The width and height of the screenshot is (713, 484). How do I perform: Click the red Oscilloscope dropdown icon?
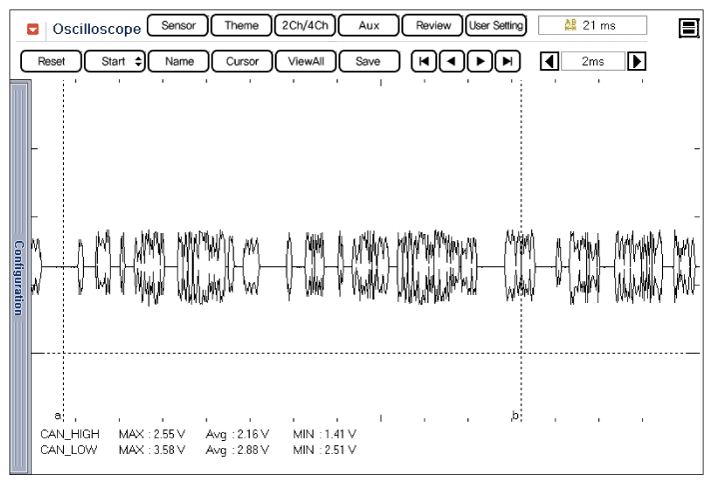pos(32,28)
